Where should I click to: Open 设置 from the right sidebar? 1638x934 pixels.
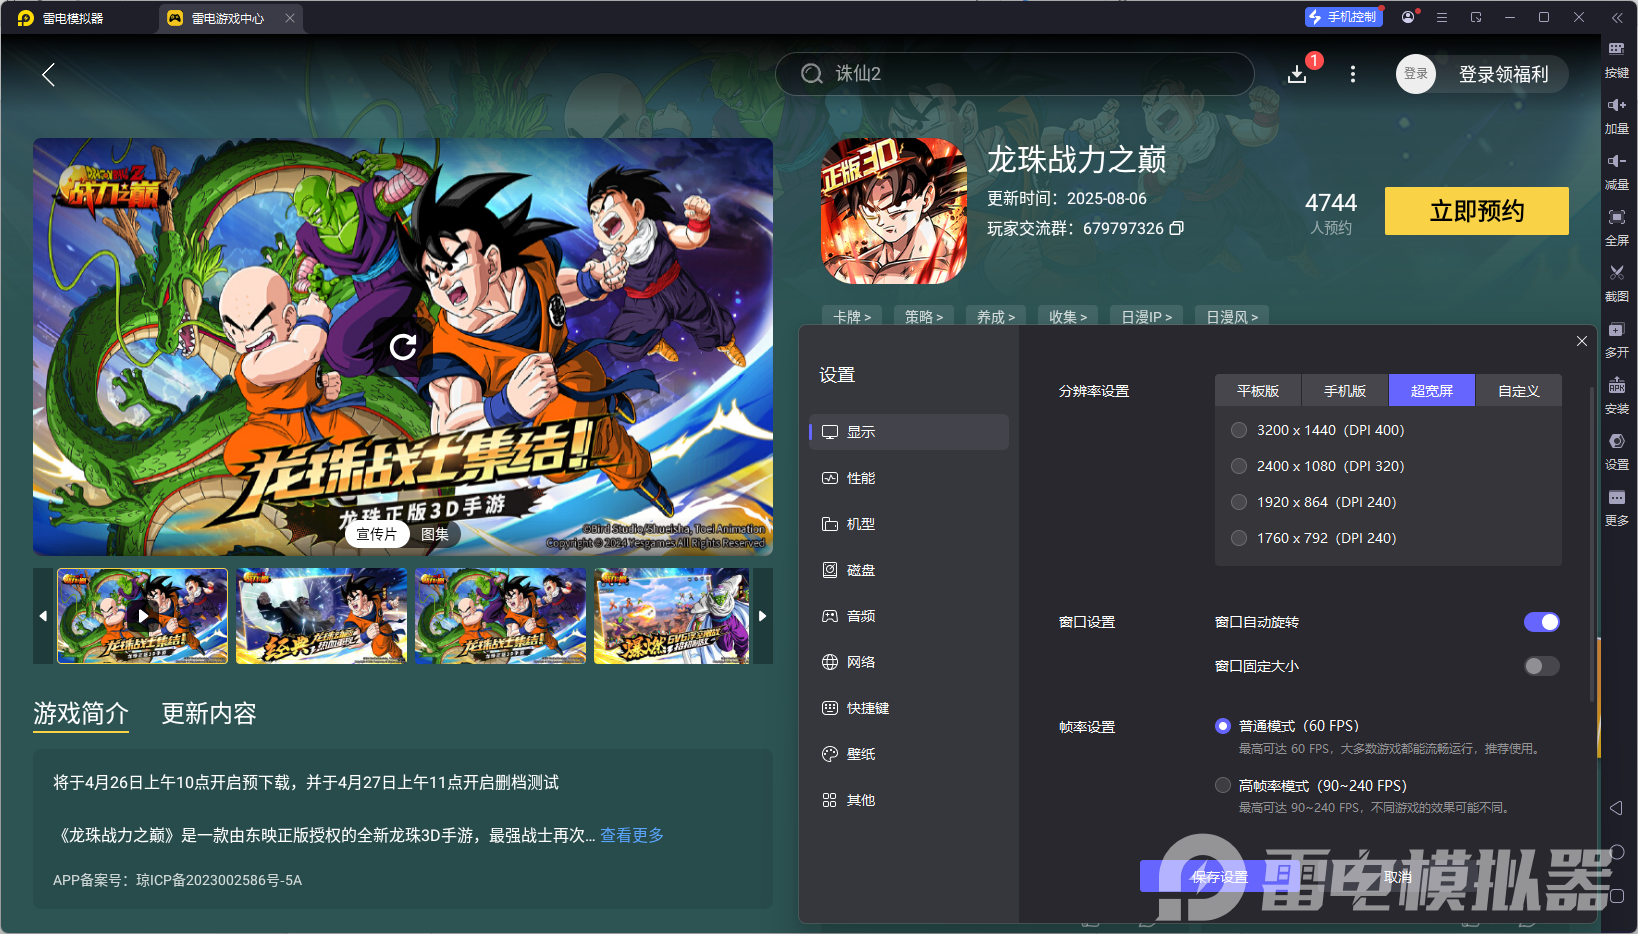(1616, 451)
